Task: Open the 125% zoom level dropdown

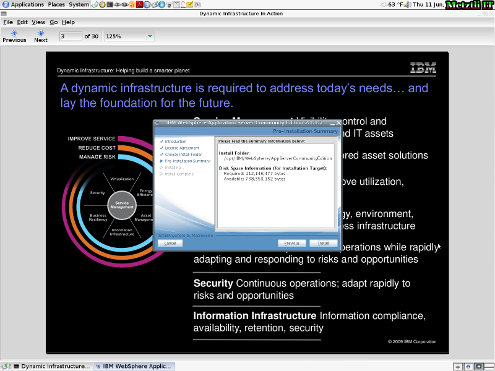Action: tap(129, 36)
